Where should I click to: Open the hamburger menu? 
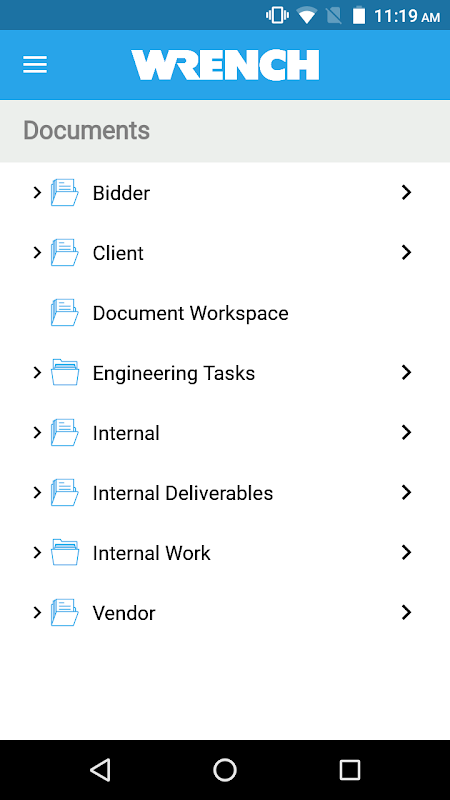[x=35, y=65]
